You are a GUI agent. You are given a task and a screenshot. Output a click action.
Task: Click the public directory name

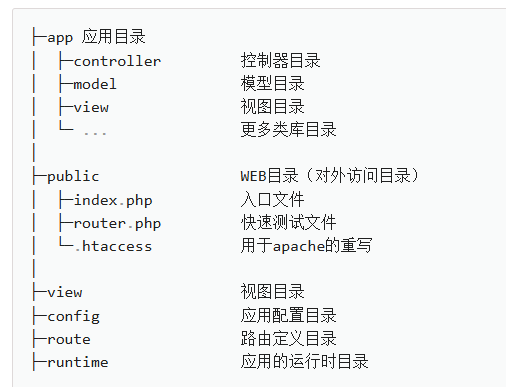(x=73, y=177)
